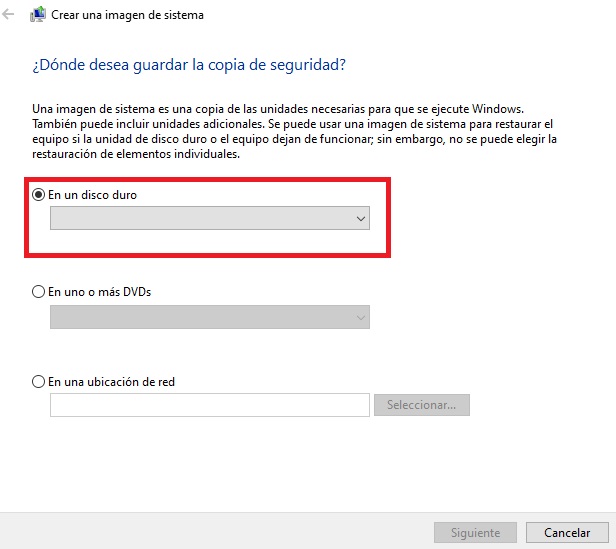The image size is (616, 549).
Task: Choose 'En una ubicación de red' radio button
Action: point(38,382)
